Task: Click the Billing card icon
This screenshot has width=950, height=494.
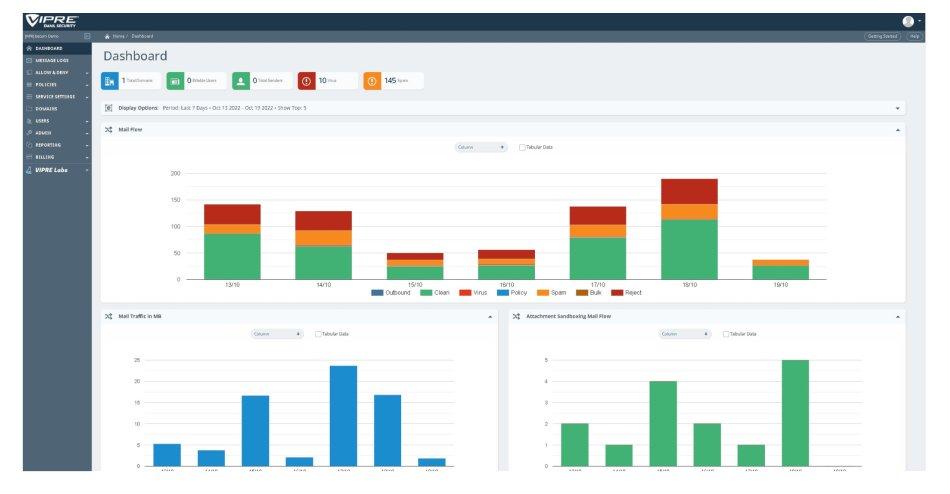Action: point(28,157)
